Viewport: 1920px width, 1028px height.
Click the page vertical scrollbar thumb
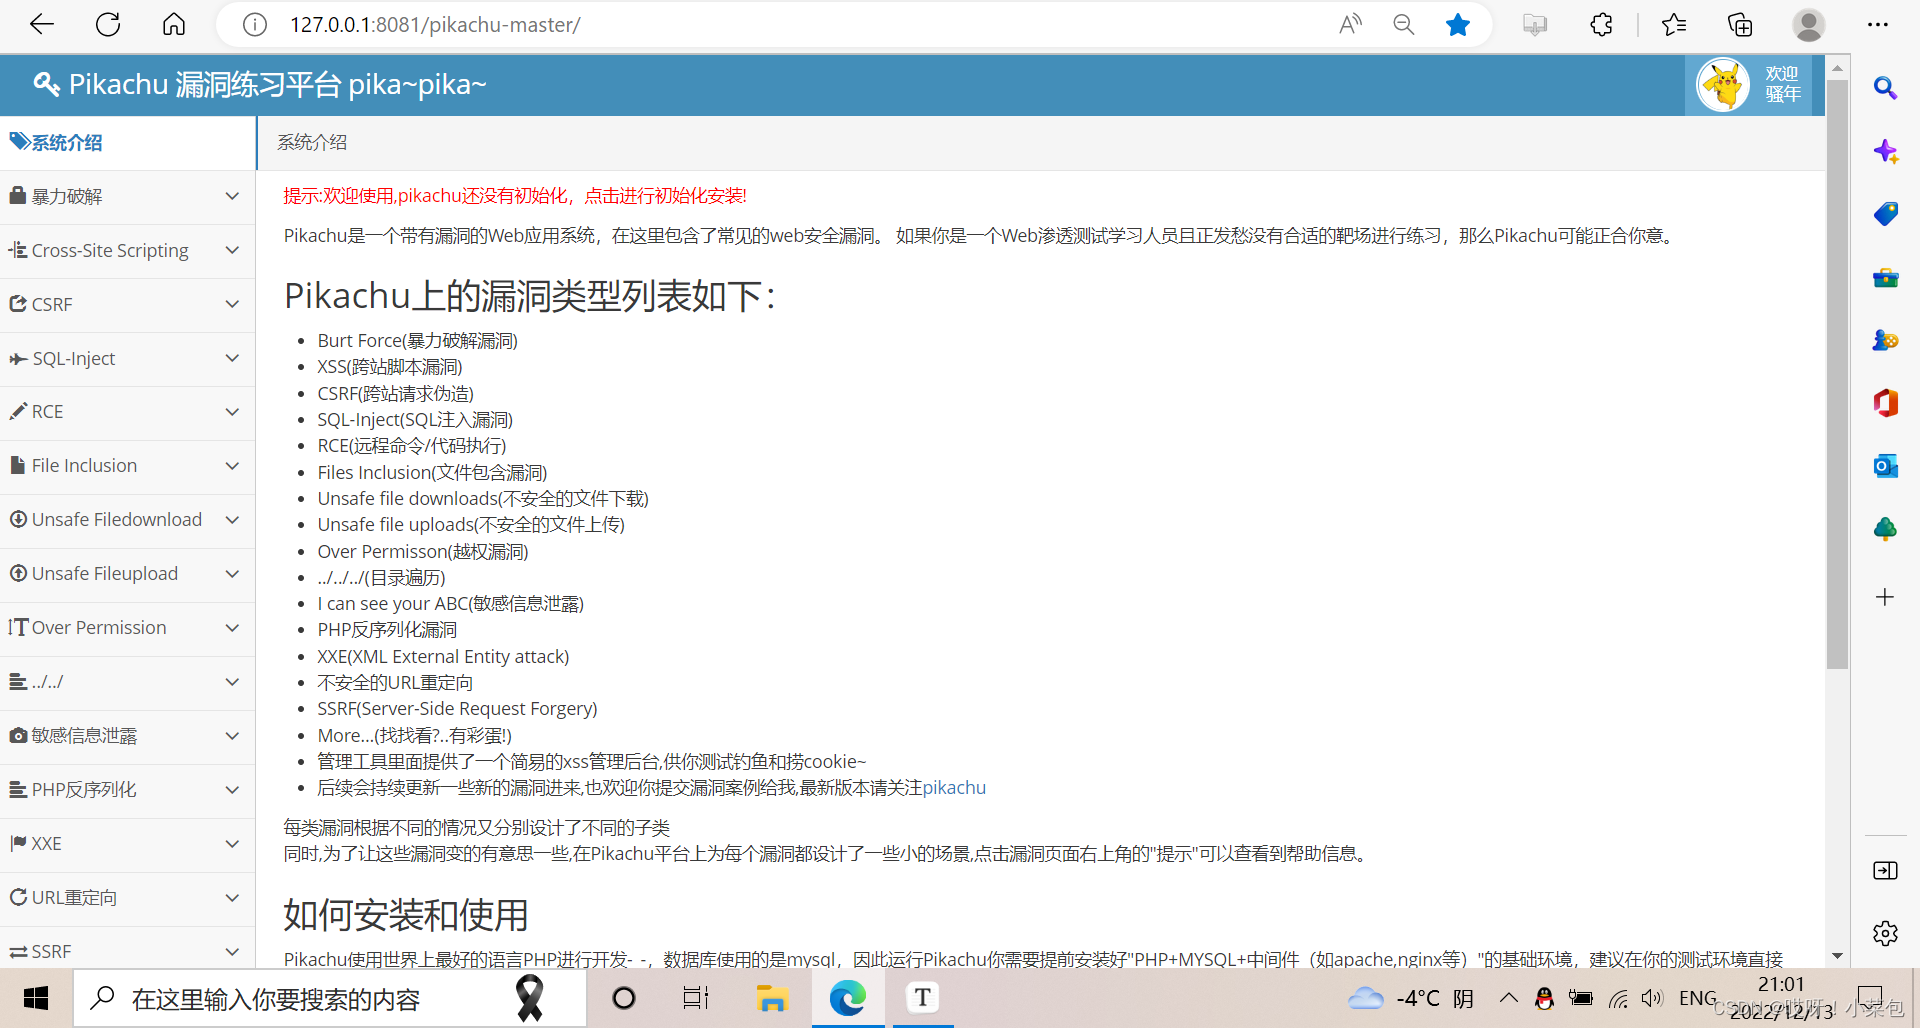point(1837,375)
